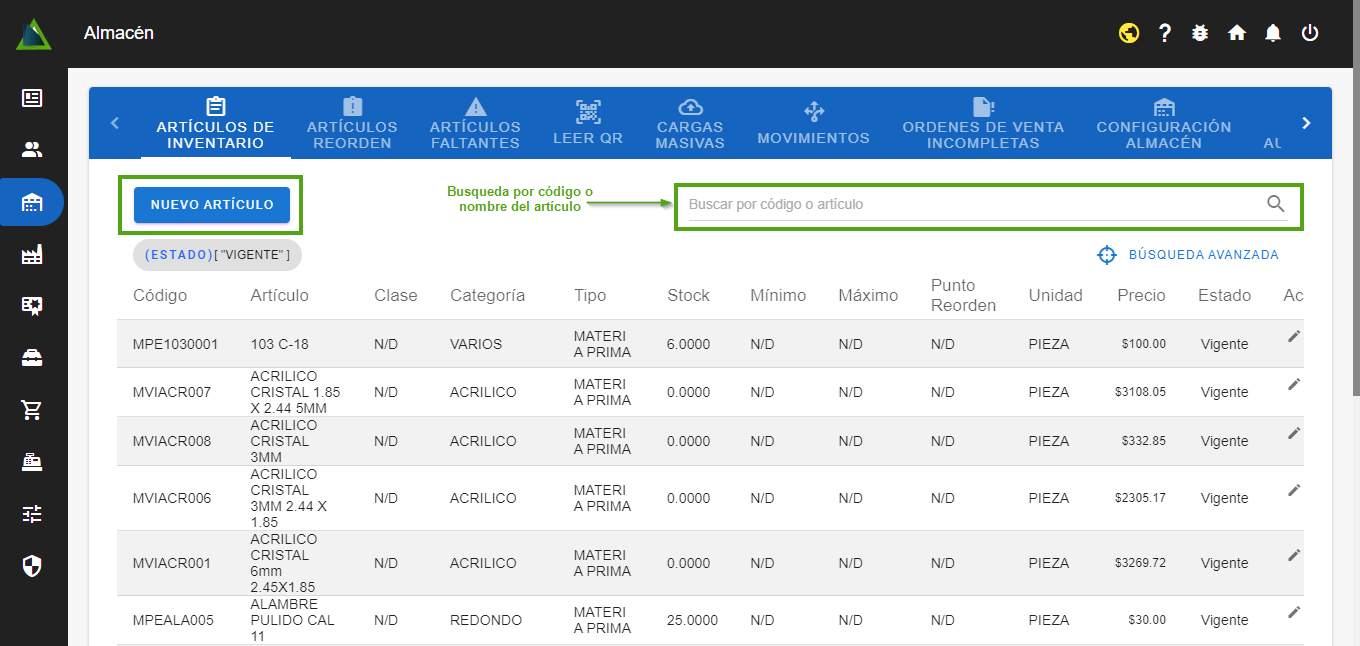Open the shield security sidebar icon
This screenshot has height=646, width=1360.
click(32, 566)
